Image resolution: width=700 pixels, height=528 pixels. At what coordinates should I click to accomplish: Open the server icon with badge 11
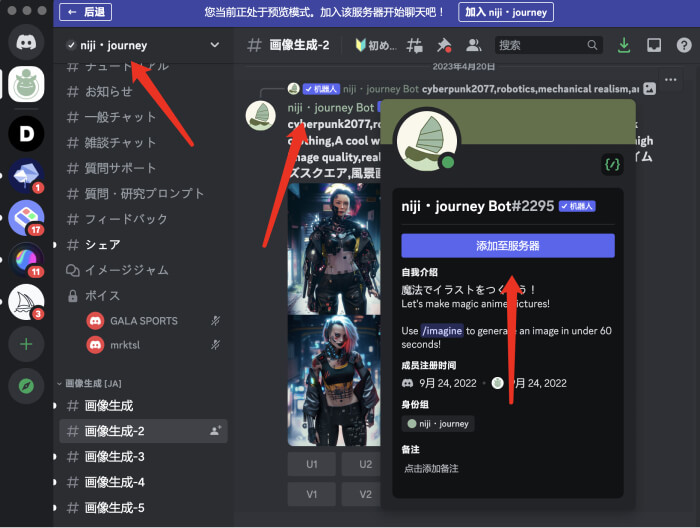pyautogui.click(x=26, y=260)
